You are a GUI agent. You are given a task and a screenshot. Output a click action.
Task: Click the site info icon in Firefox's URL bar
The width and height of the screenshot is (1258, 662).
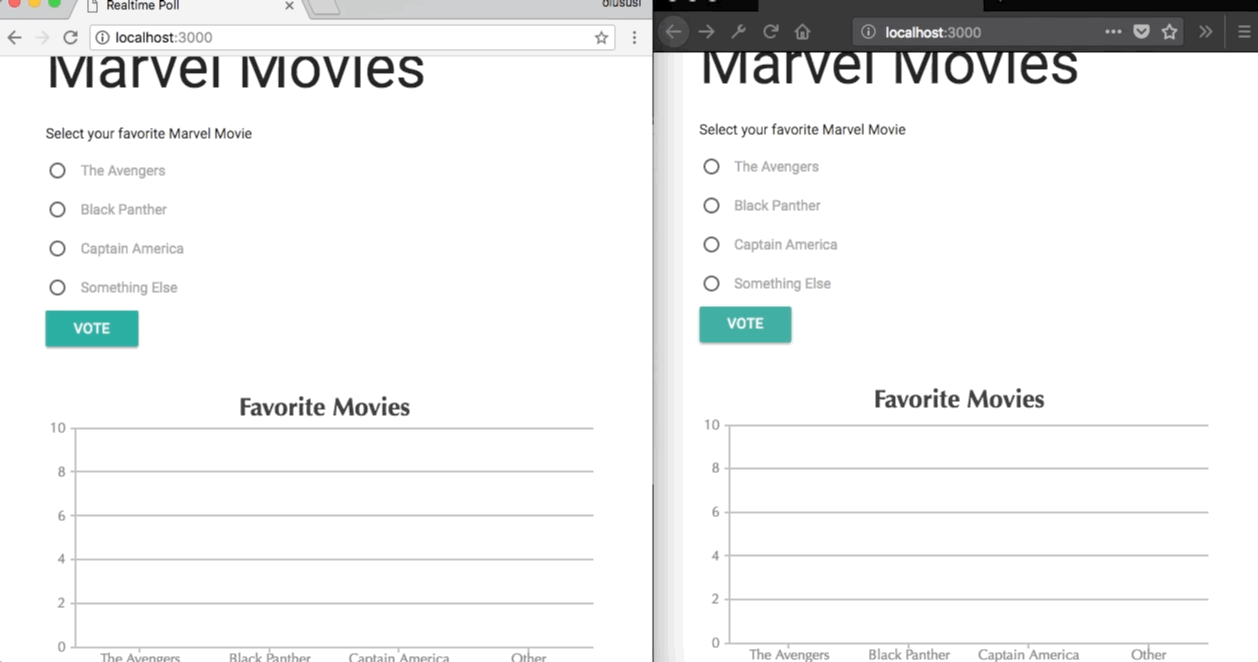(x=869, y=32)
